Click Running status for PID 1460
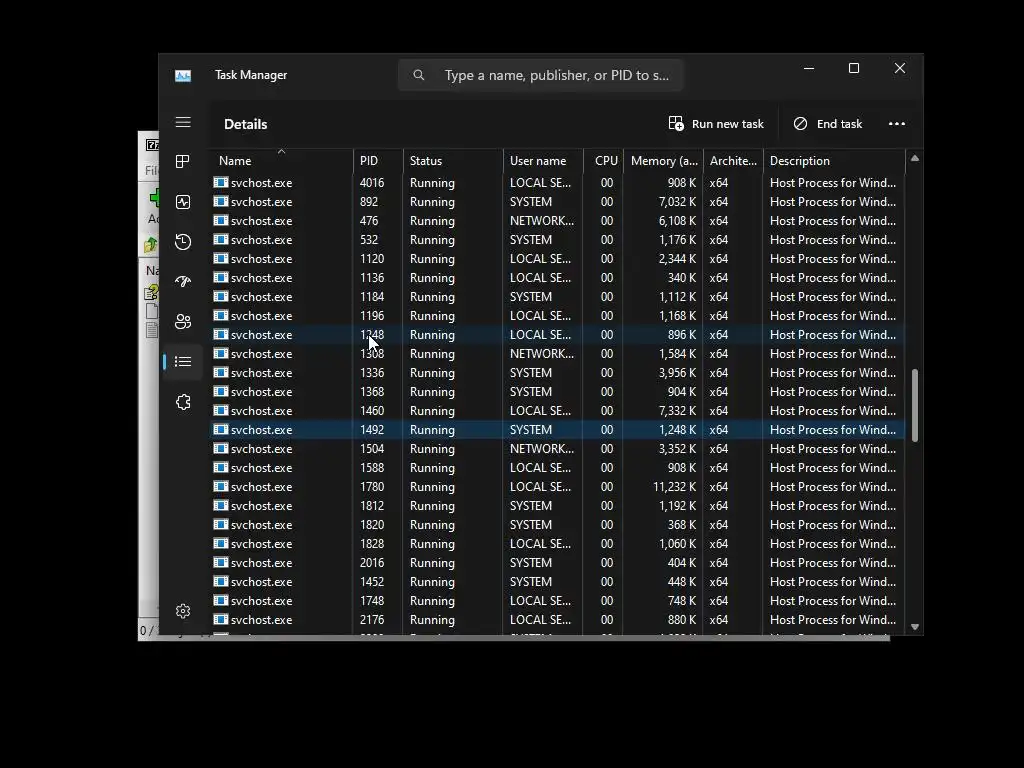The height and width of the screenshot is (768, 1024). [x=432, y=411]
